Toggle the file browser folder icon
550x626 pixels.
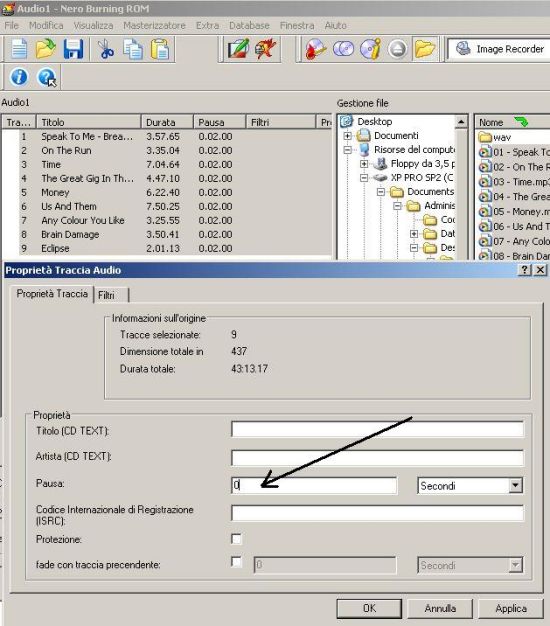point(425,49)
